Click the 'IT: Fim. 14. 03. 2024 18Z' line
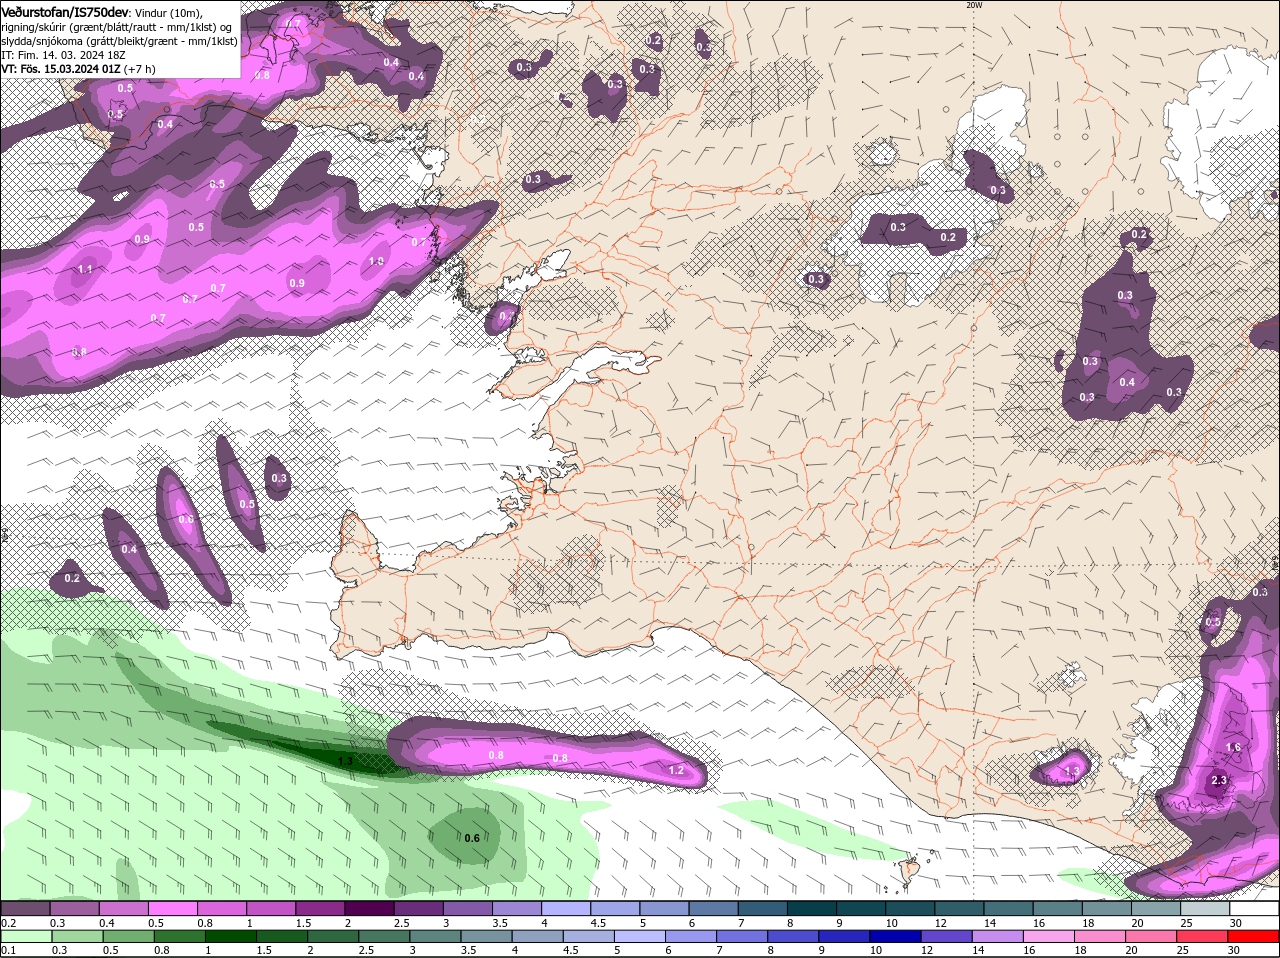1280x958 pixels. pos(63,55)
